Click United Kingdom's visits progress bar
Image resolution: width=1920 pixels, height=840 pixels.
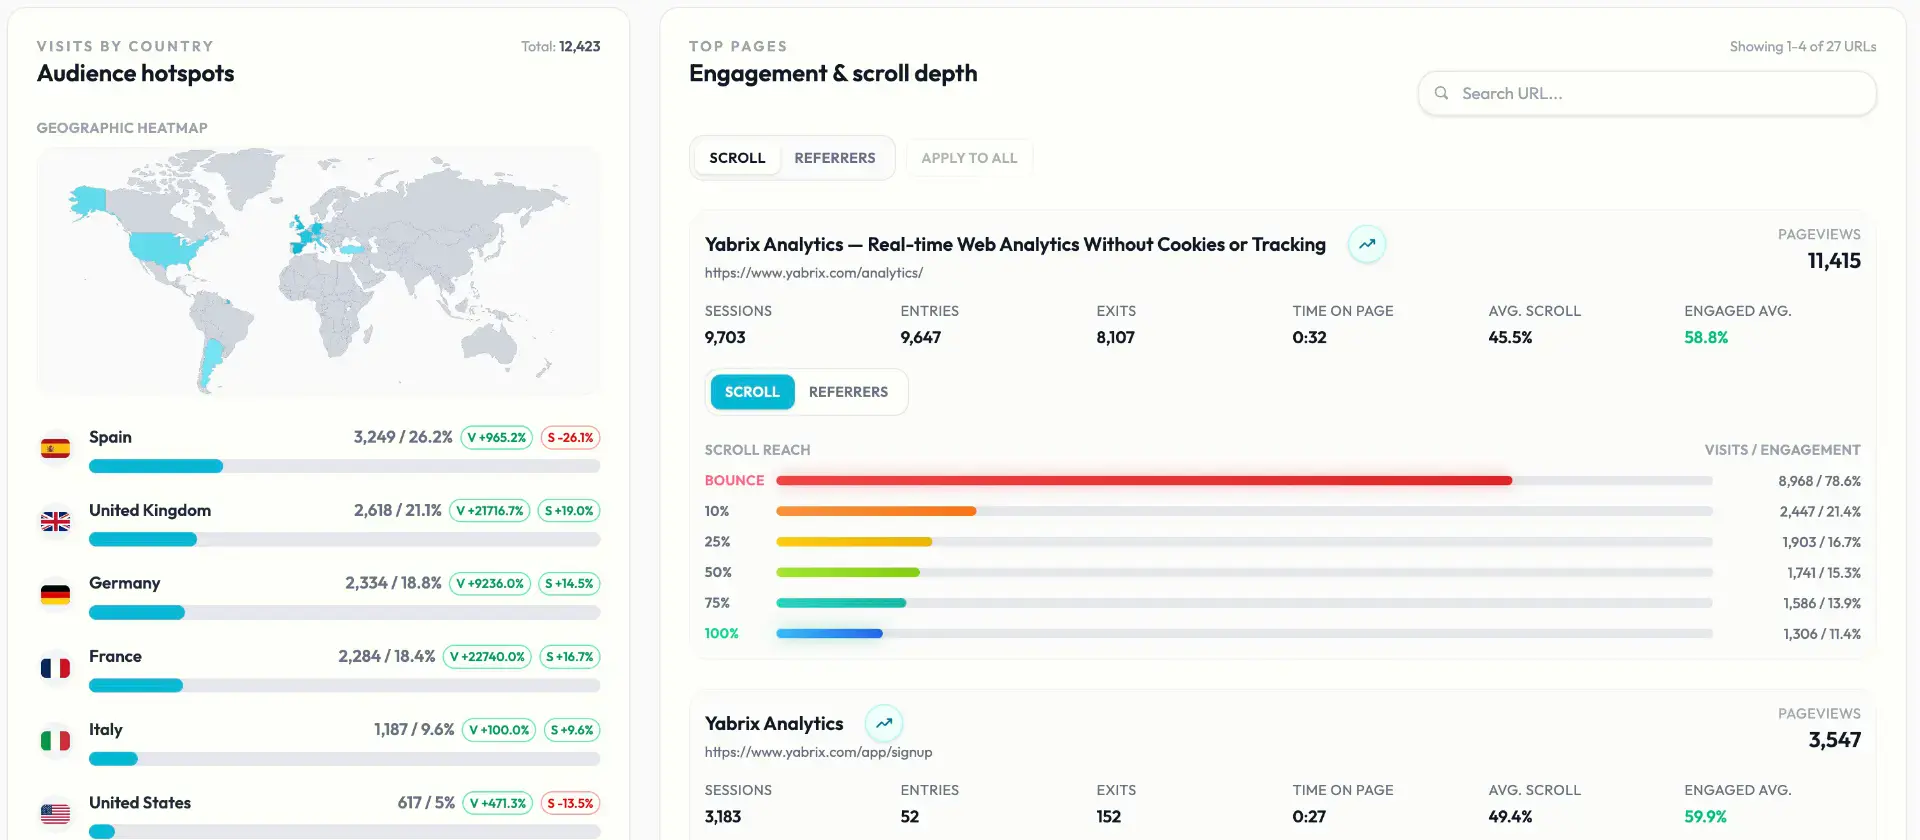[344, 539]
